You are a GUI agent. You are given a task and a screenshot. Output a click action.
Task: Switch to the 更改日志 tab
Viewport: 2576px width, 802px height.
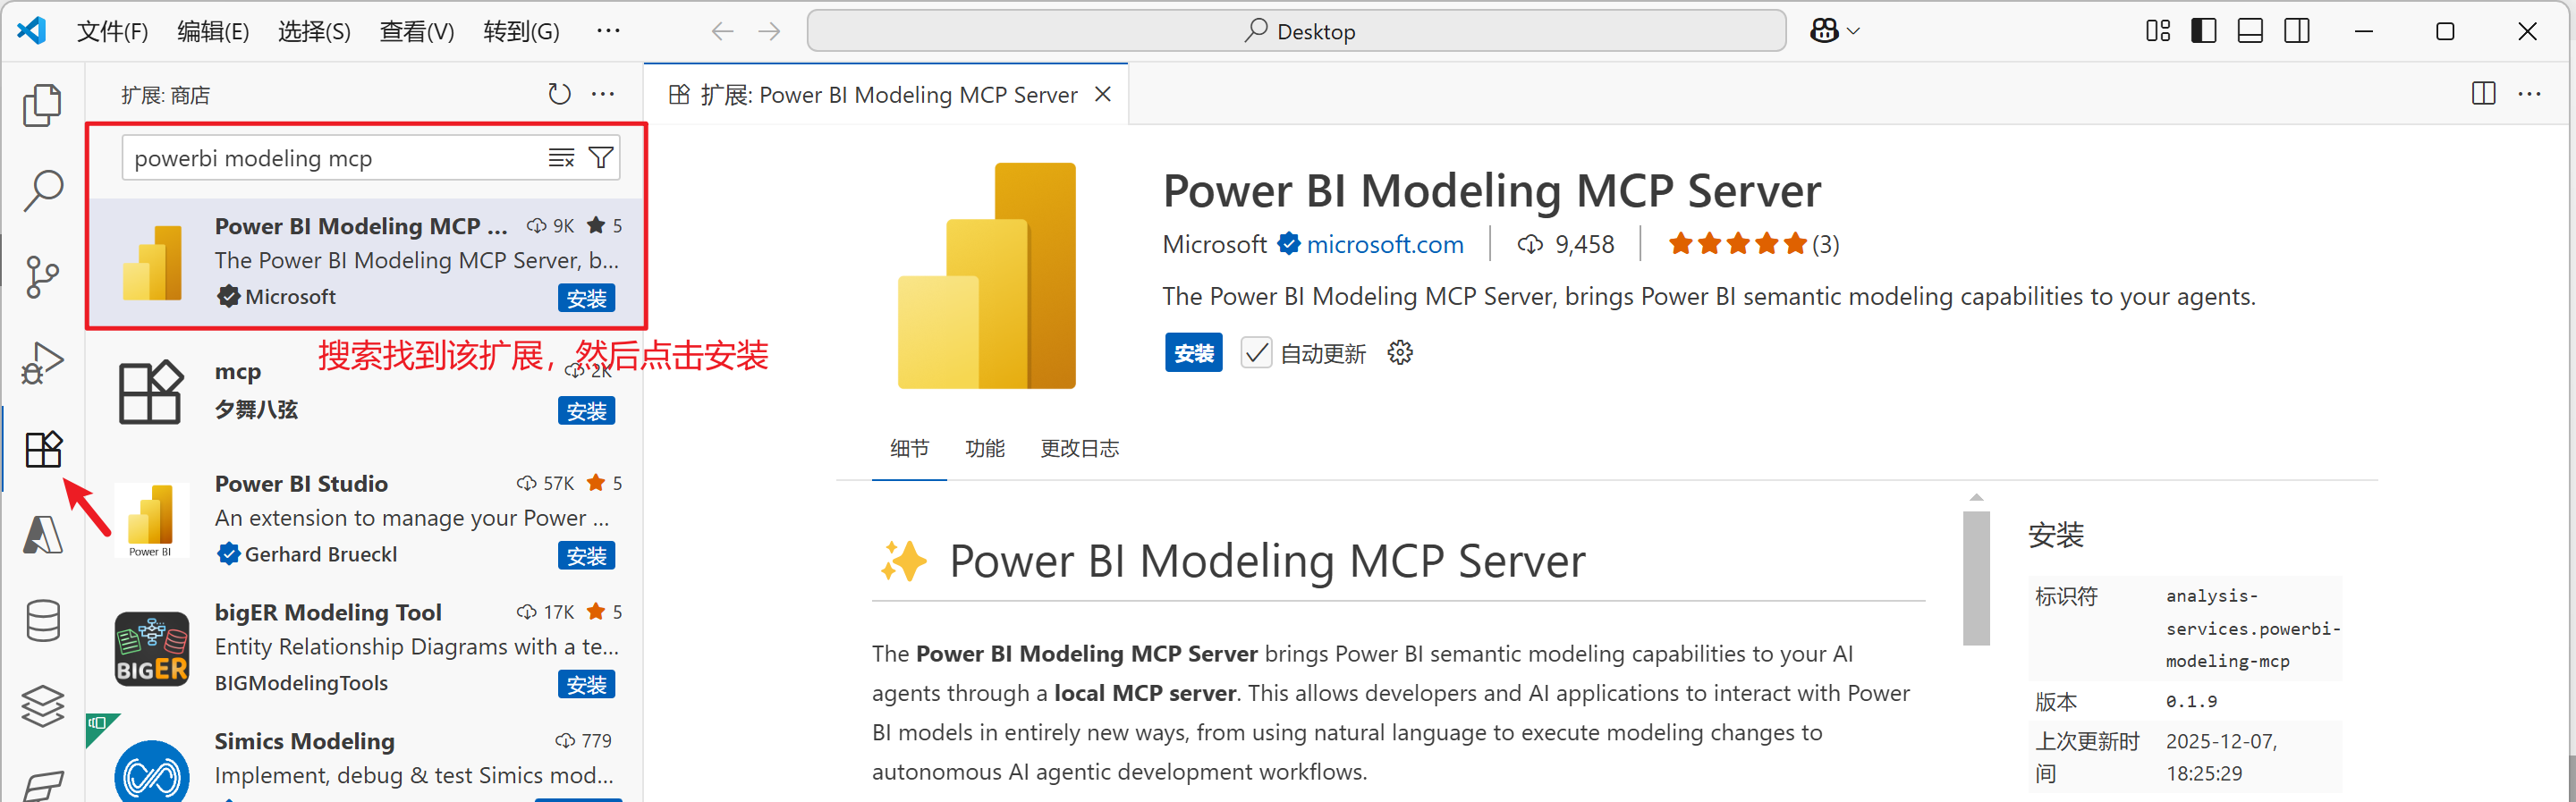coord(1079,449)
